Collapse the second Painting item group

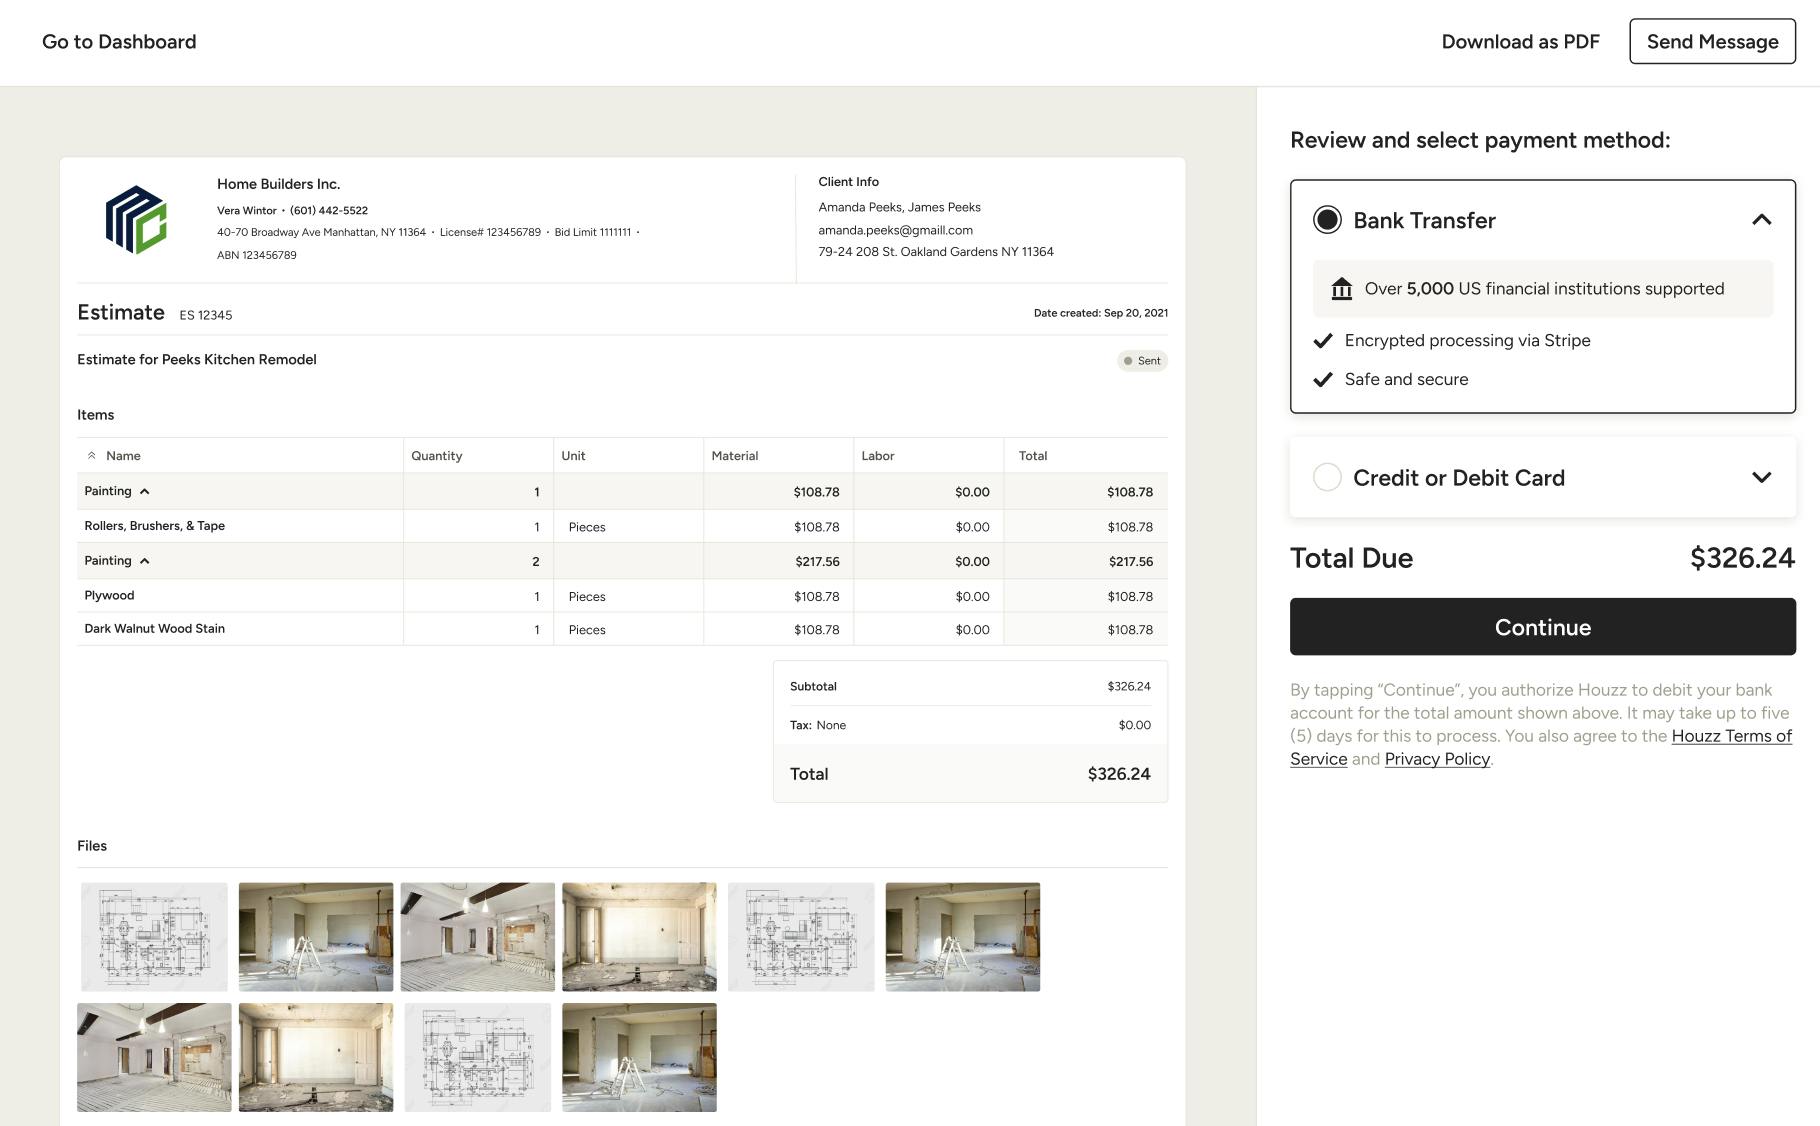[144, 560]
